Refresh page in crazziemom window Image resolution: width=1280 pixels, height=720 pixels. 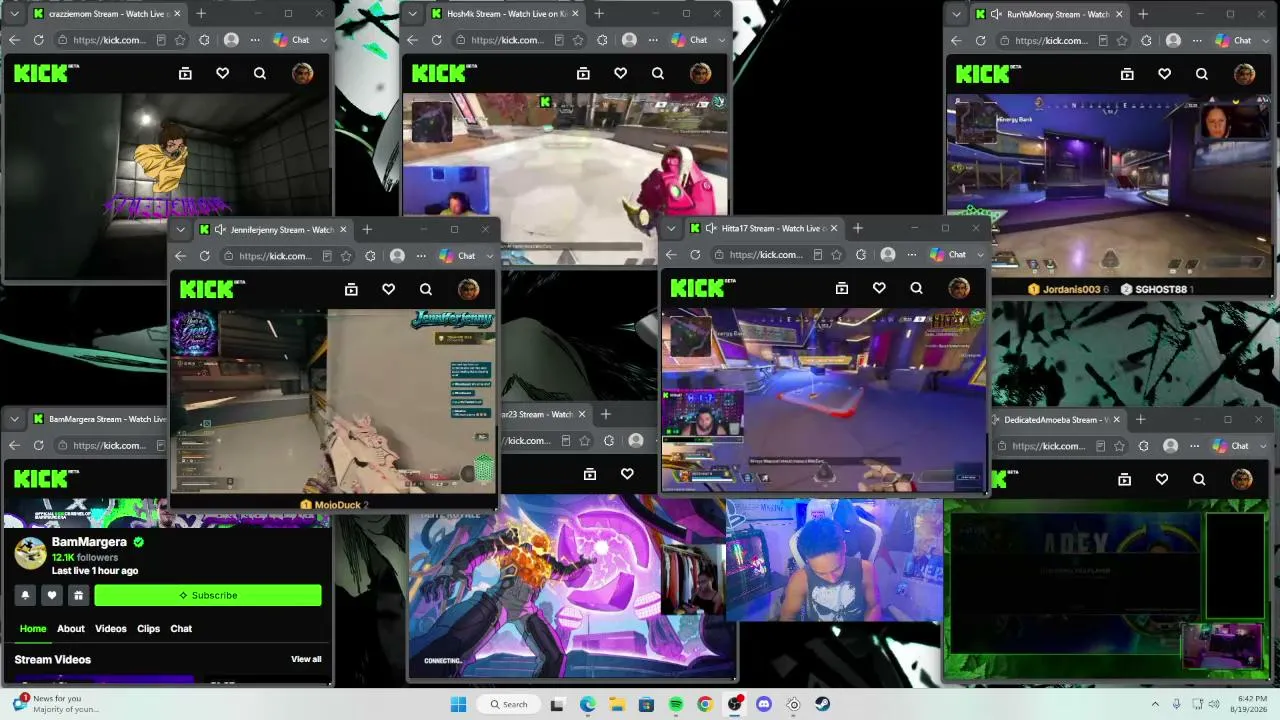(x=38, y=40)
